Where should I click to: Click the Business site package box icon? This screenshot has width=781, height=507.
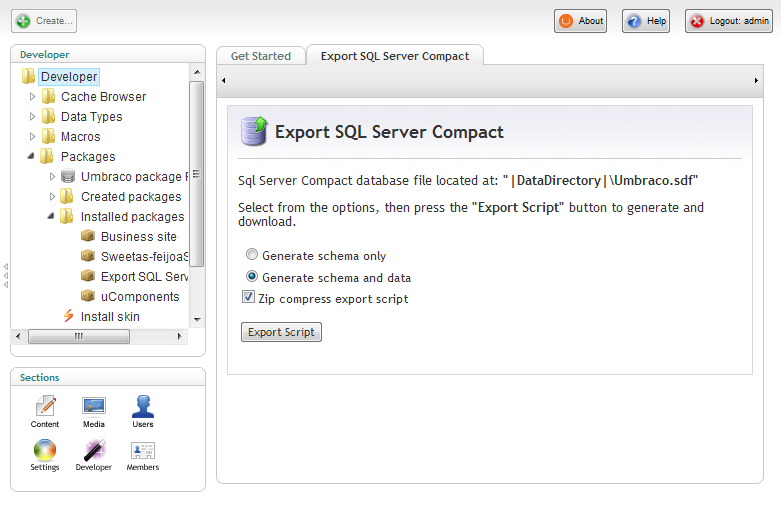(x=88, y=236)
